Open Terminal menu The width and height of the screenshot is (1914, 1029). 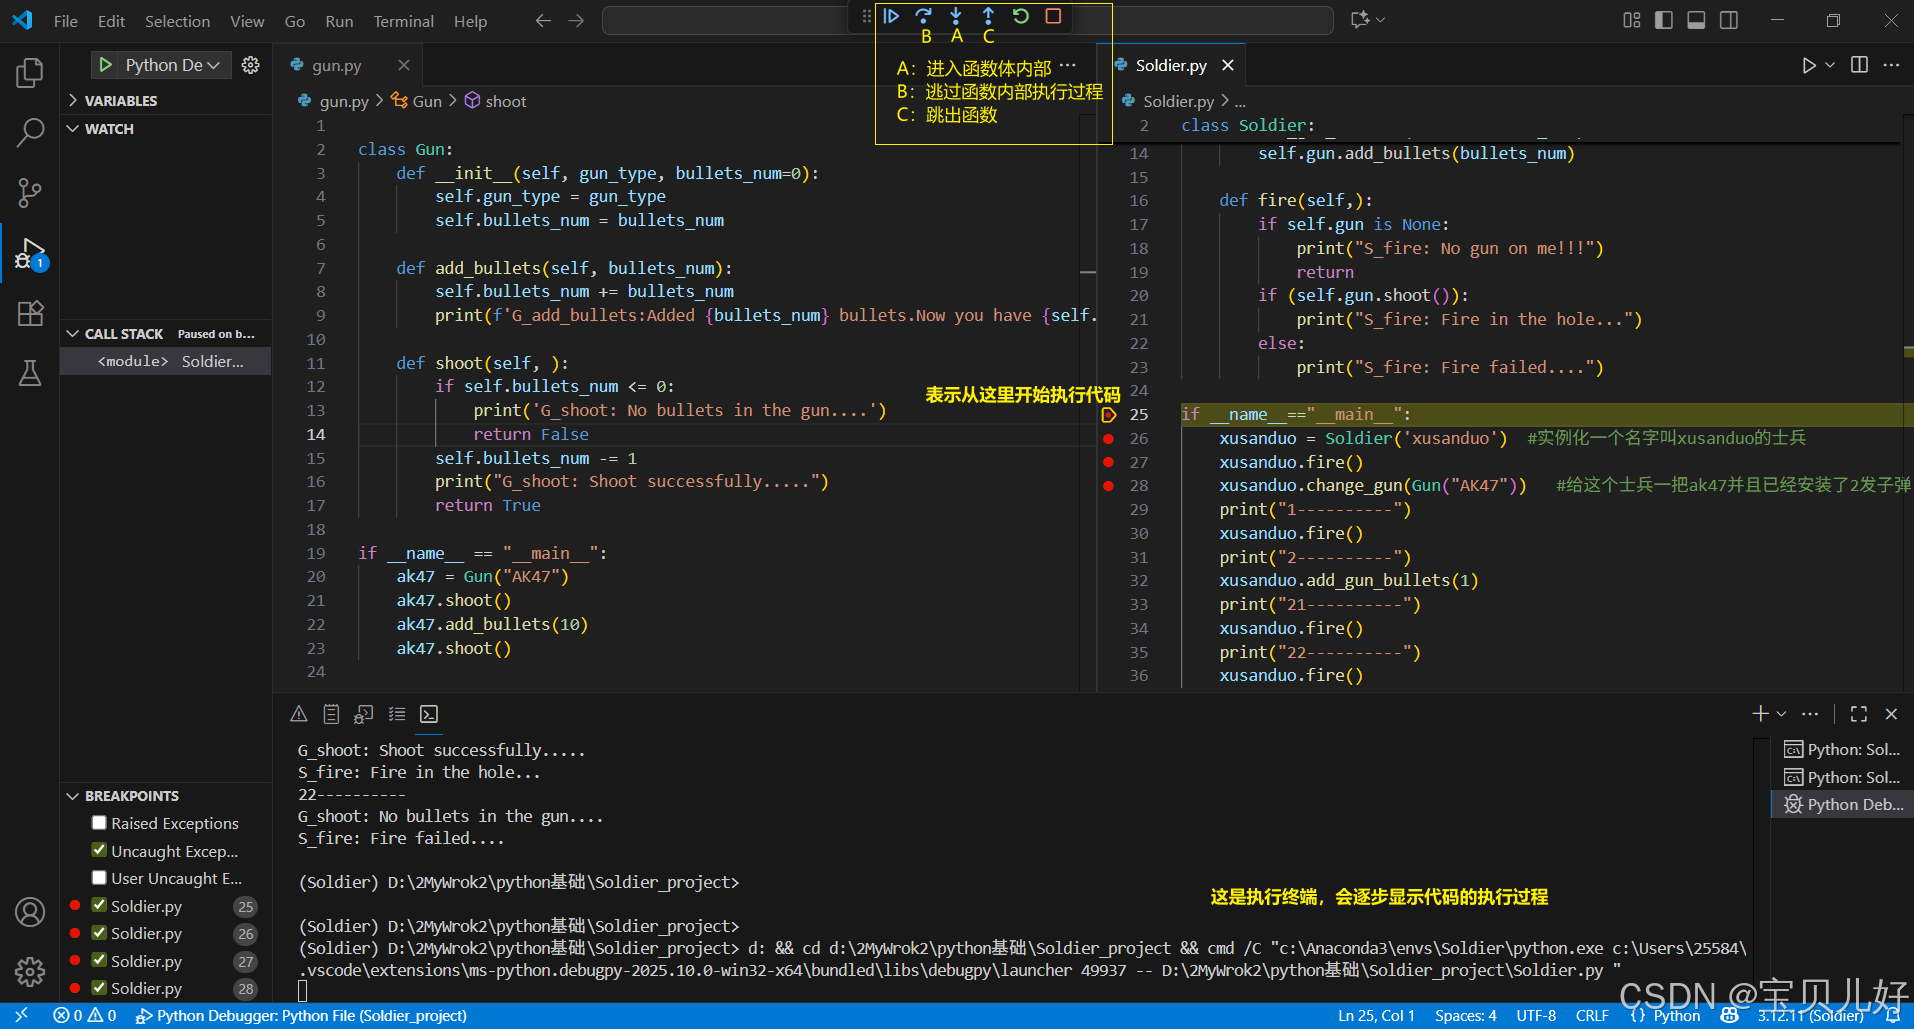(x=403, y=21)
